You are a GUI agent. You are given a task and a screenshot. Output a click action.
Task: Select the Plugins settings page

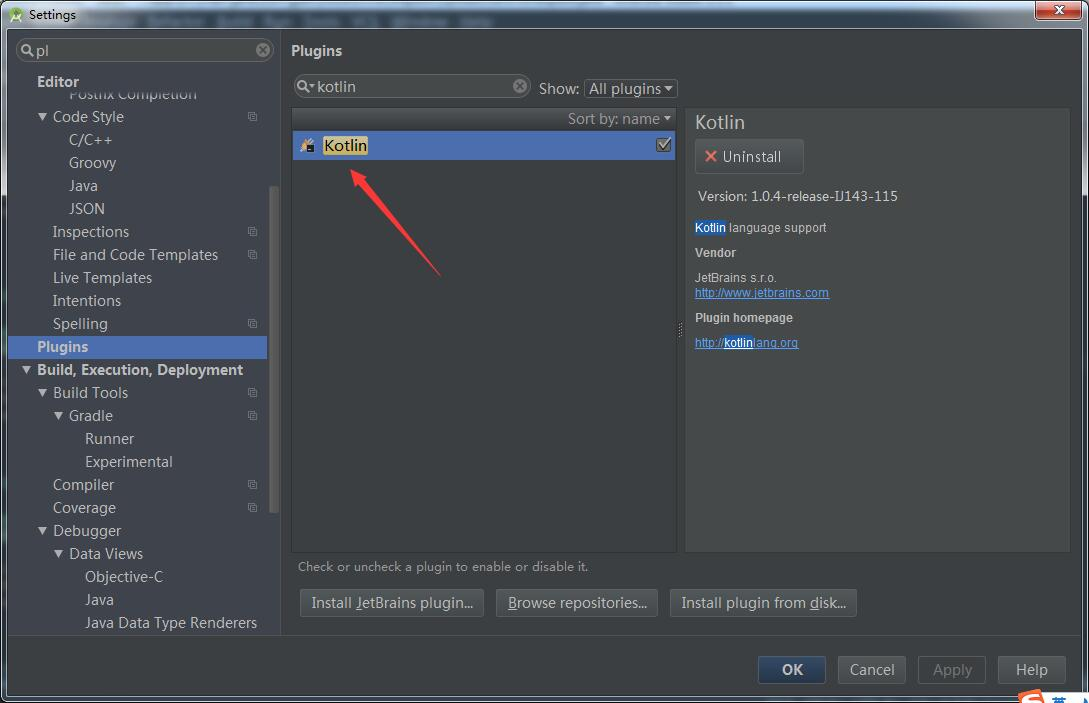point(138,347)
